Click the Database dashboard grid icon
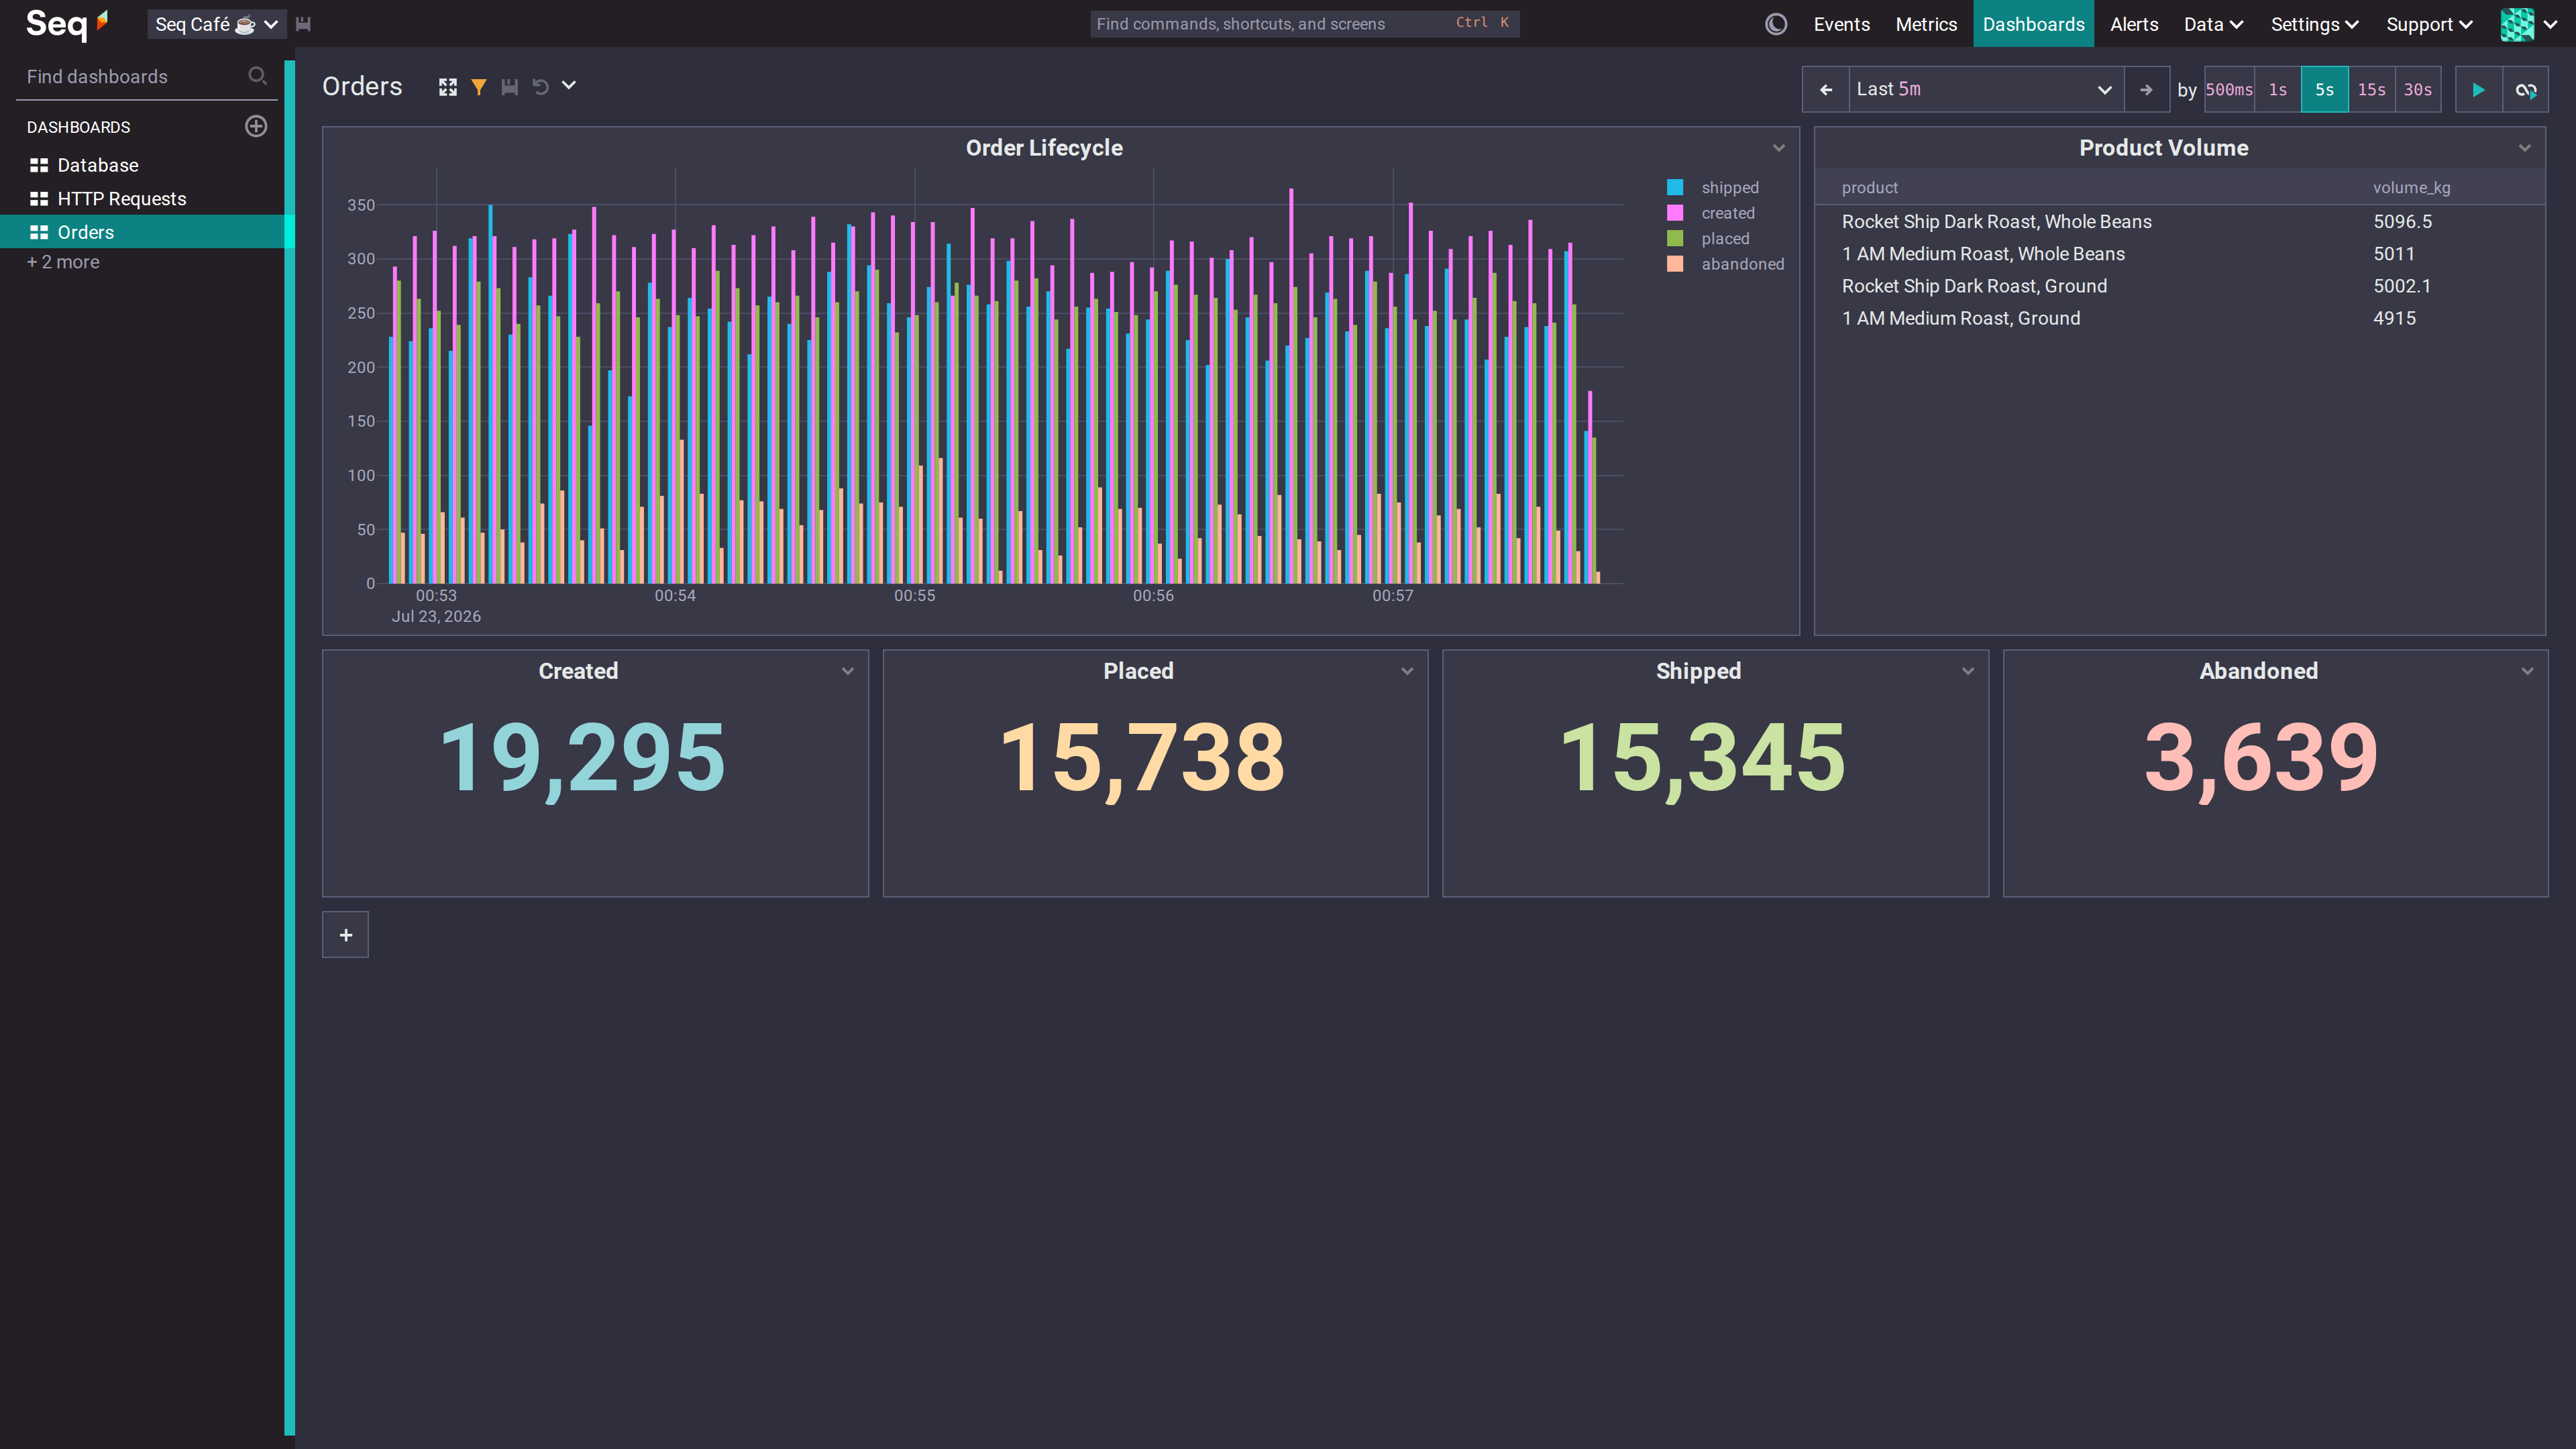Viewport: 2576px width, 1449px height. point(39,165)
